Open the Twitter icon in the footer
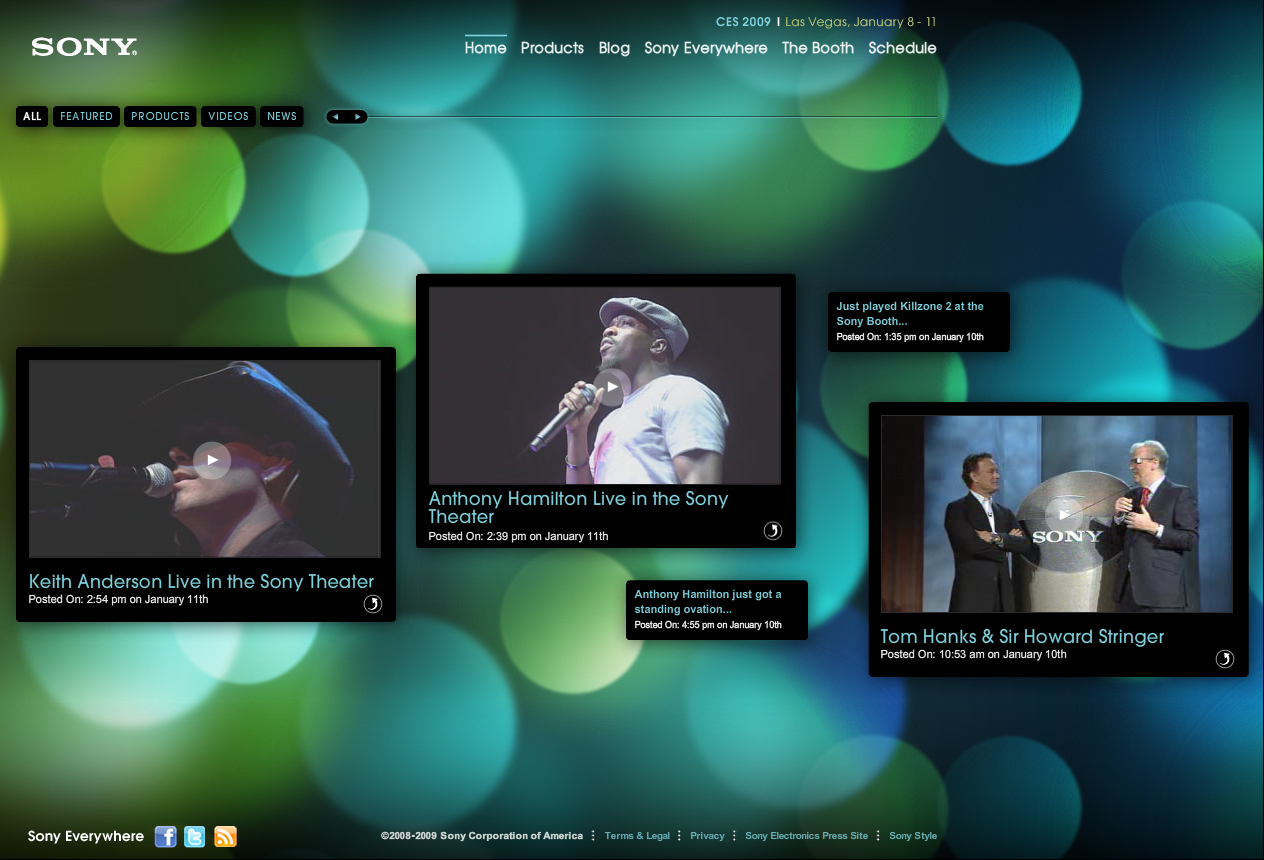This screenshot has width=1264, height=860. click(195, 836)
